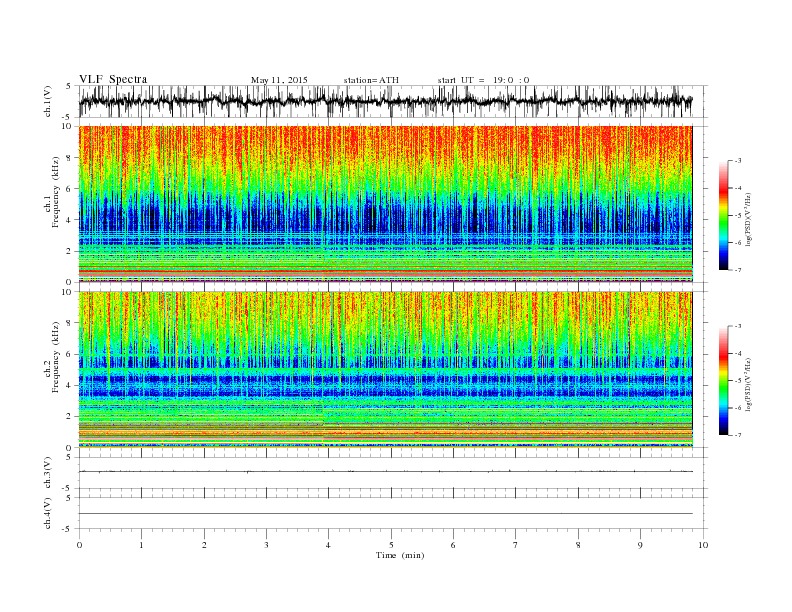Click the ch.1 colorbar 'log(PSD)(V²/Hz)' label
This screenshot has height=612, width=792.
[x=748, y=218]
